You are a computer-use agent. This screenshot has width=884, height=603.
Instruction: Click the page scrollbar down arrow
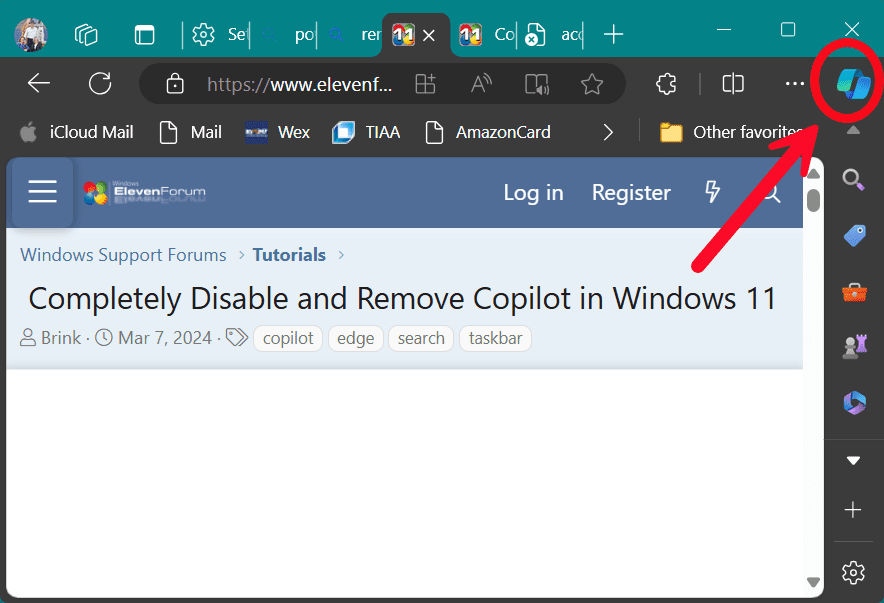click(x=813, y=582)
